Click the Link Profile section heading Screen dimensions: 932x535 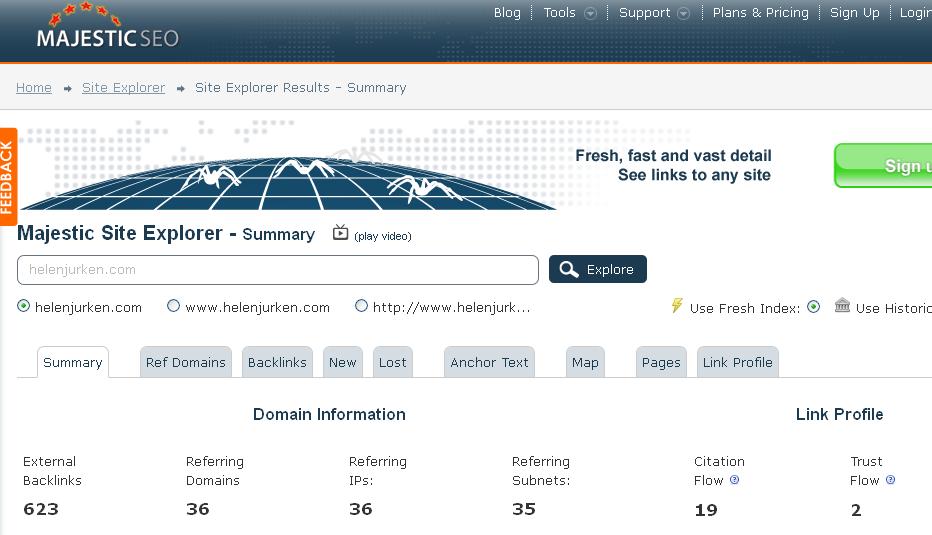coord(839,414)
